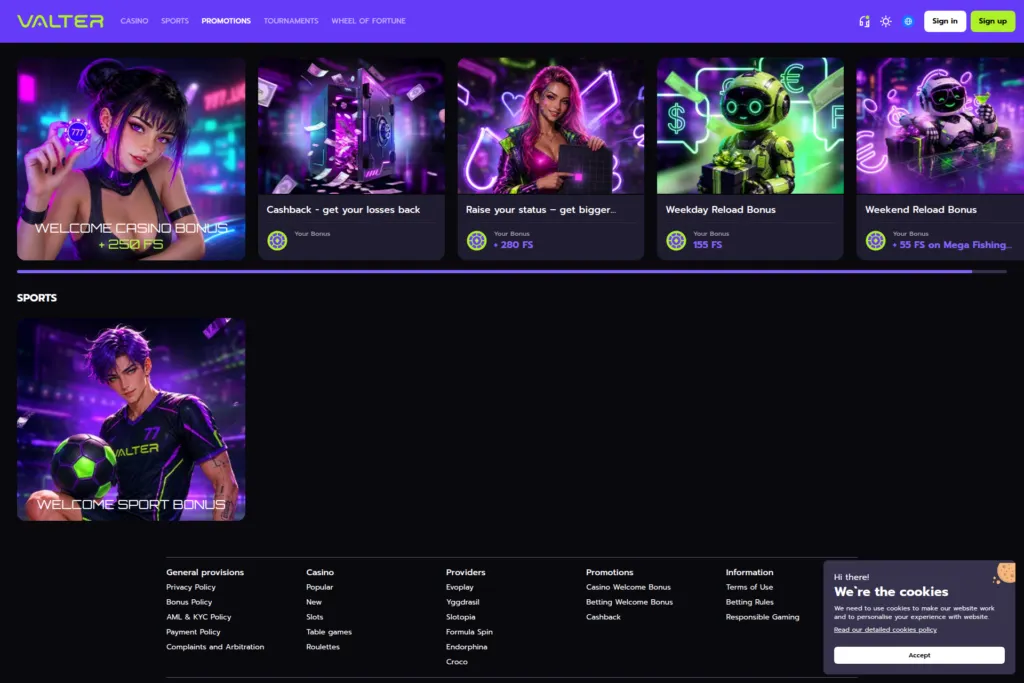
Task: Accept the cookies
Action: tap(919, 655)
